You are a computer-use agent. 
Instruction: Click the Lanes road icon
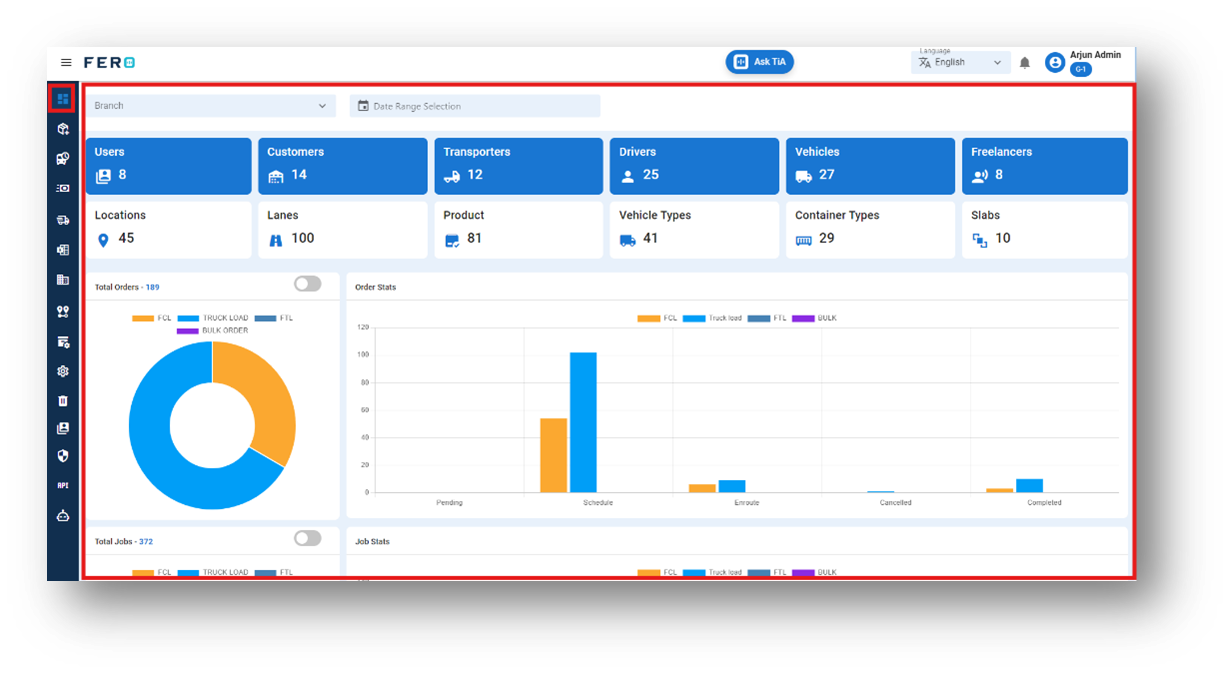(x=276, y=240)
